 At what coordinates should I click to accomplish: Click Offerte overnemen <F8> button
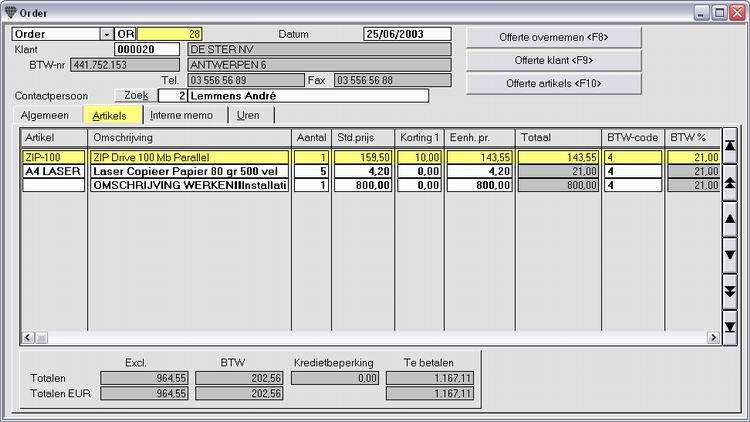(x=553, y=37)
